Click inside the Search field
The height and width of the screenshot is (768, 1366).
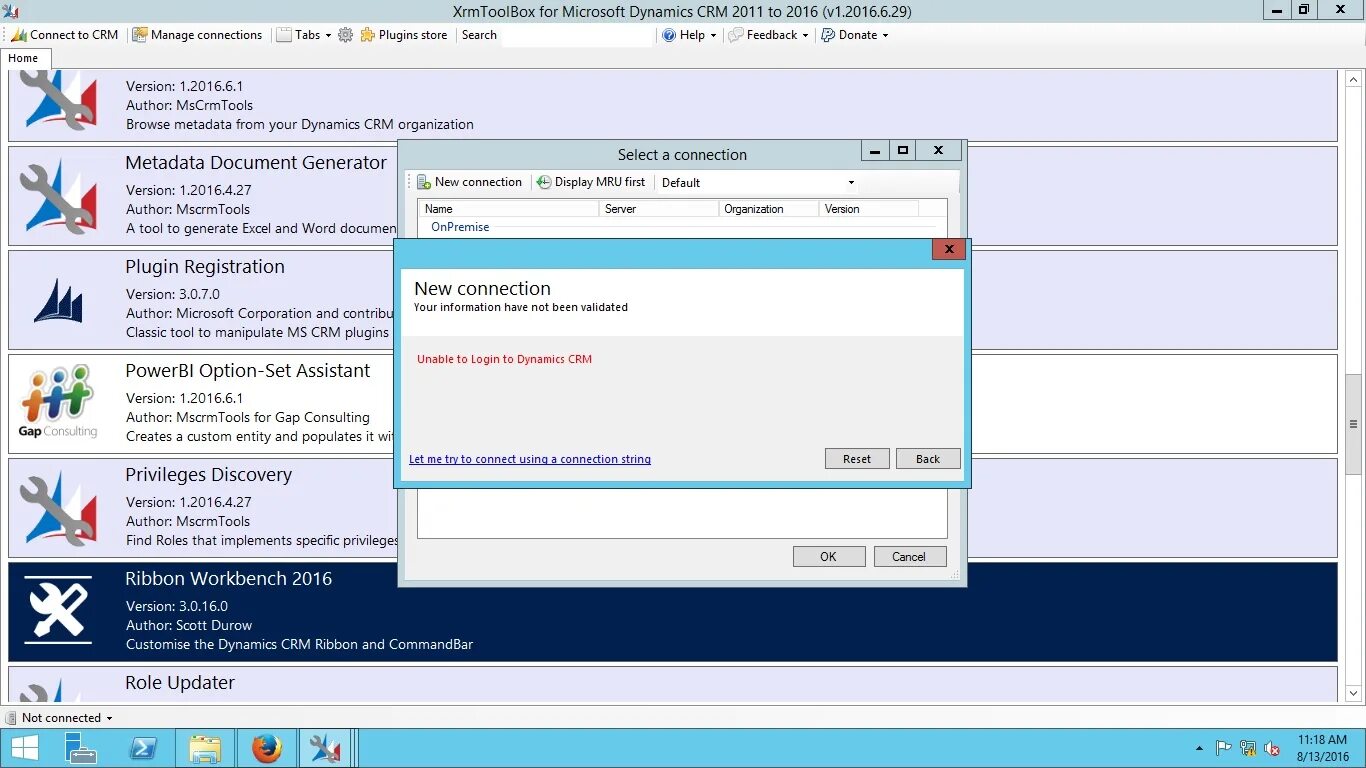pos(580,34)
